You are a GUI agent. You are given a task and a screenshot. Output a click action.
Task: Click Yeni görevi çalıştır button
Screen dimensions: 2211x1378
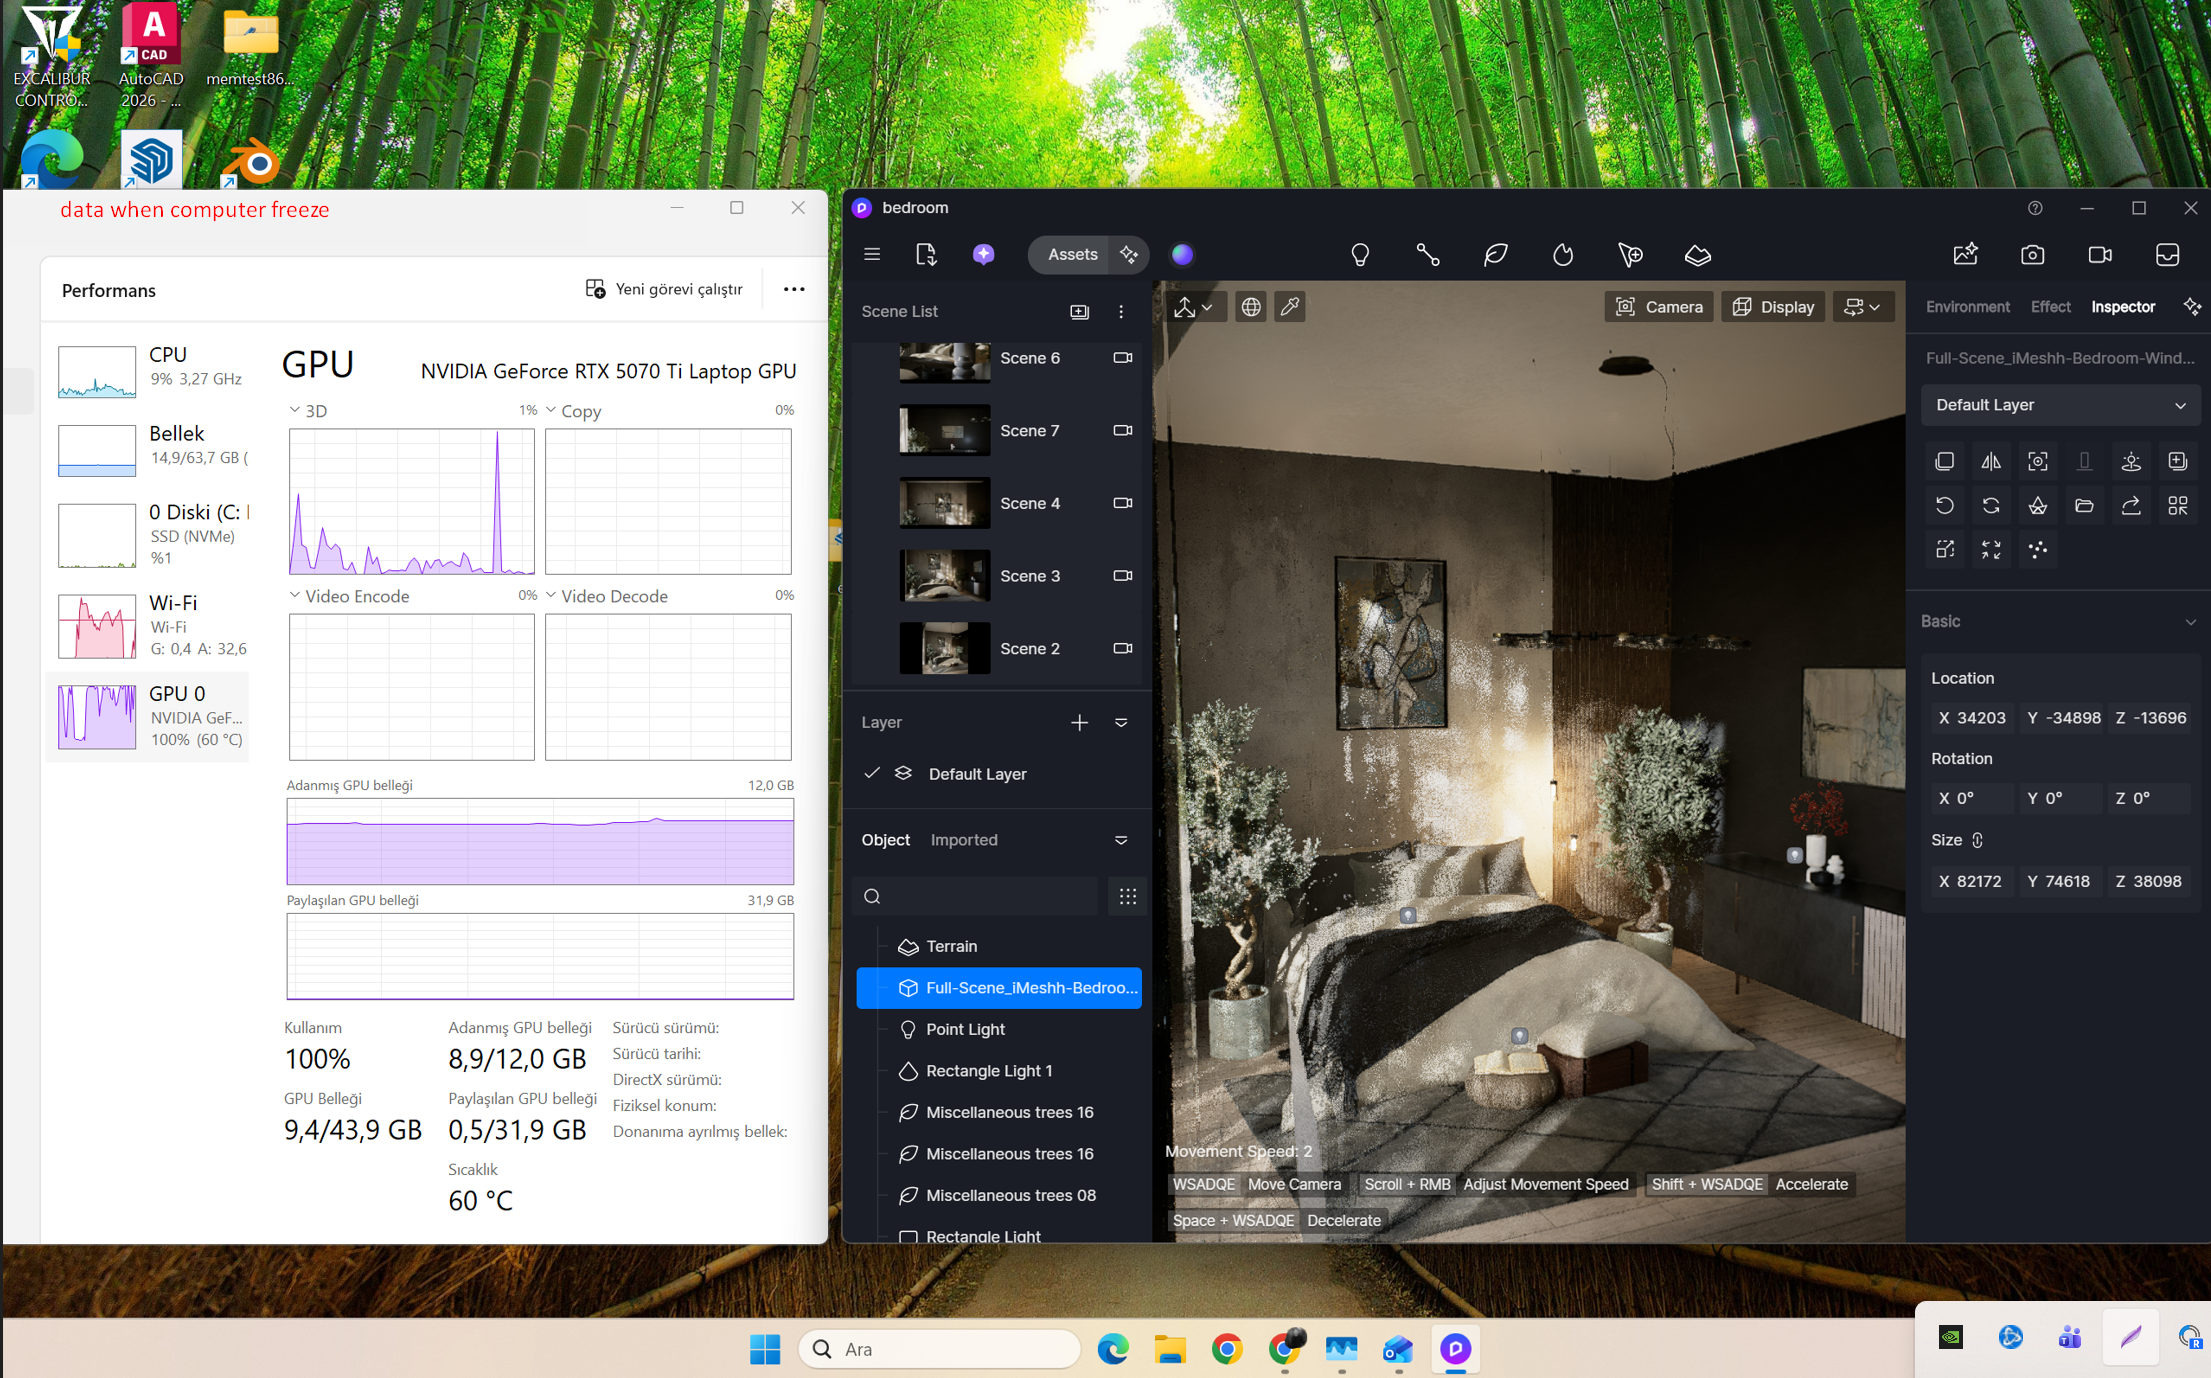click(664, 289)
